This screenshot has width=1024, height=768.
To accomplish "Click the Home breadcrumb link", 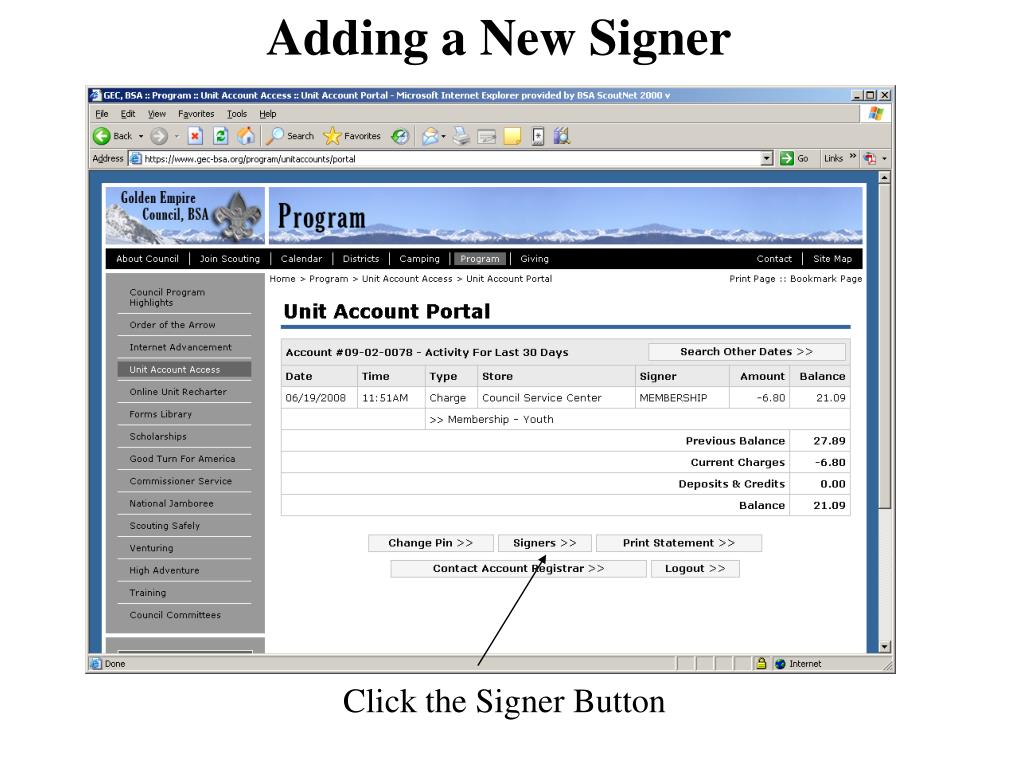I will pyautogui.click(x=282, y=279).
